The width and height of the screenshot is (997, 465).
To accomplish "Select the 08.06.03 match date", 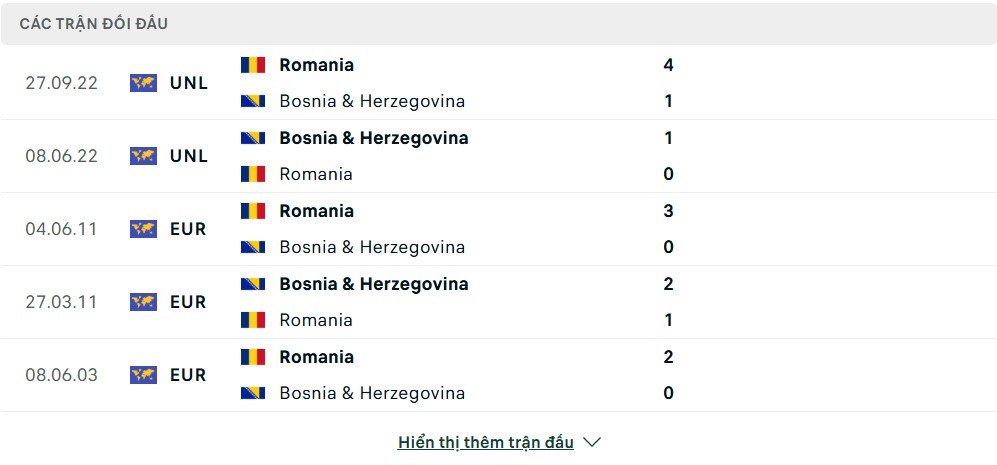I will (x=62, y=375).
